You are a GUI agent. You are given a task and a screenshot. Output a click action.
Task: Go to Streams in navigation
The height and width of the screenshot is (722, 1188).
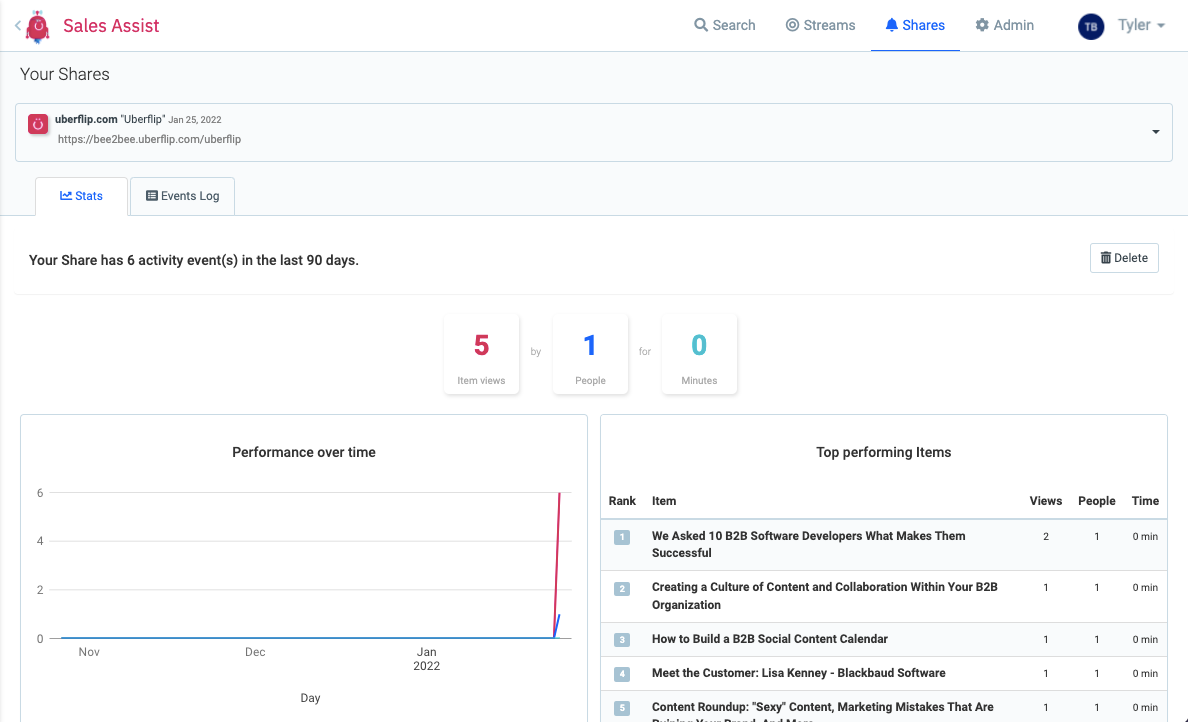point(820,25)
